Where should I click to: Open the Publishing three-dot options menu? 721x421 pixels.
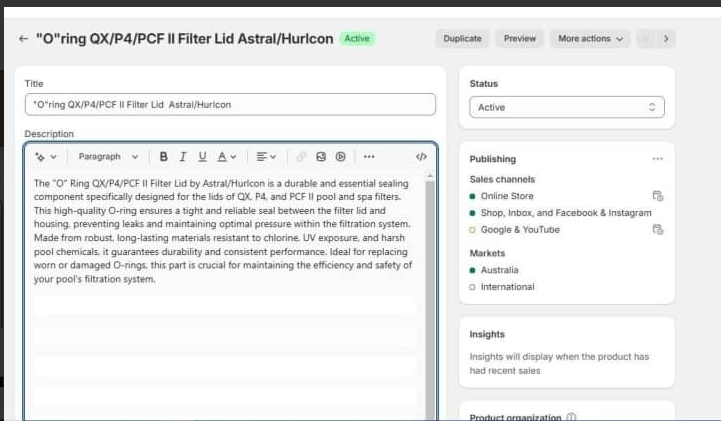657,159
